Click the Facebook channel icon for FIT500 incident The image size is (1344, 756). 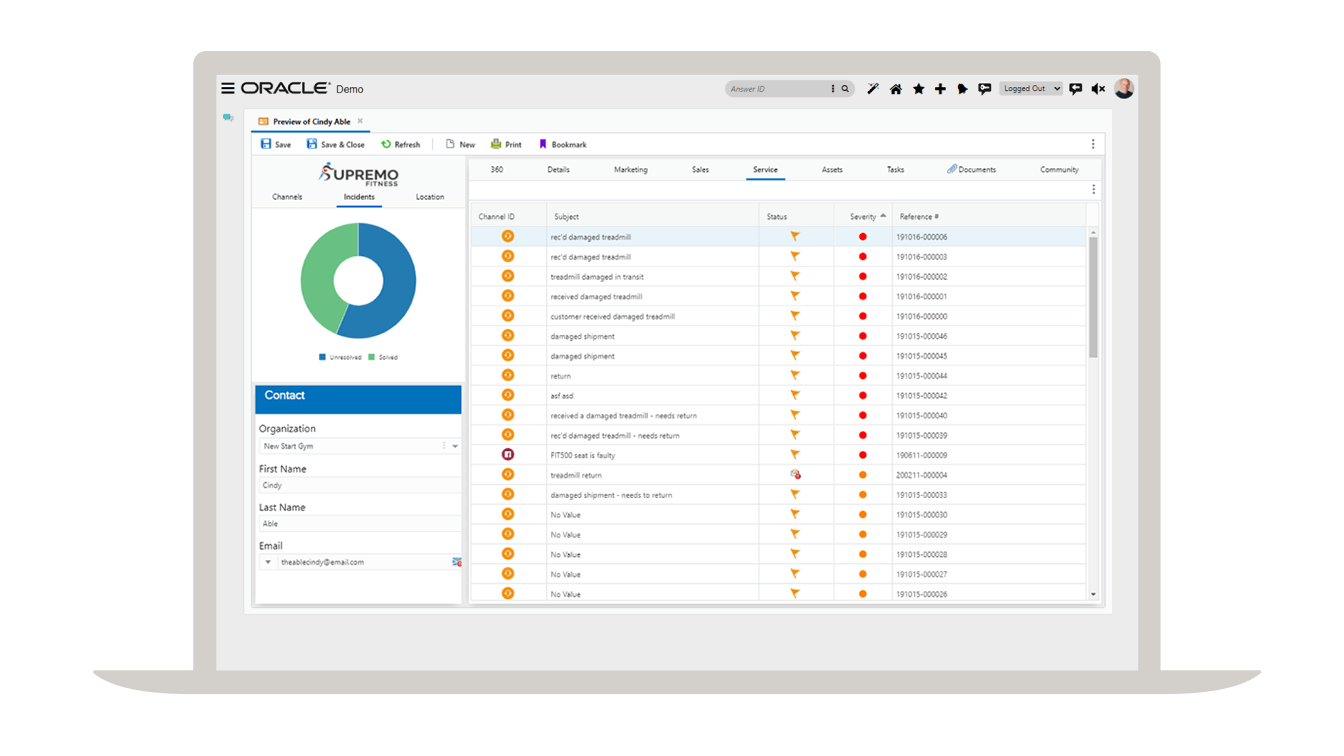pyautogui.click(x=508, y=455)
